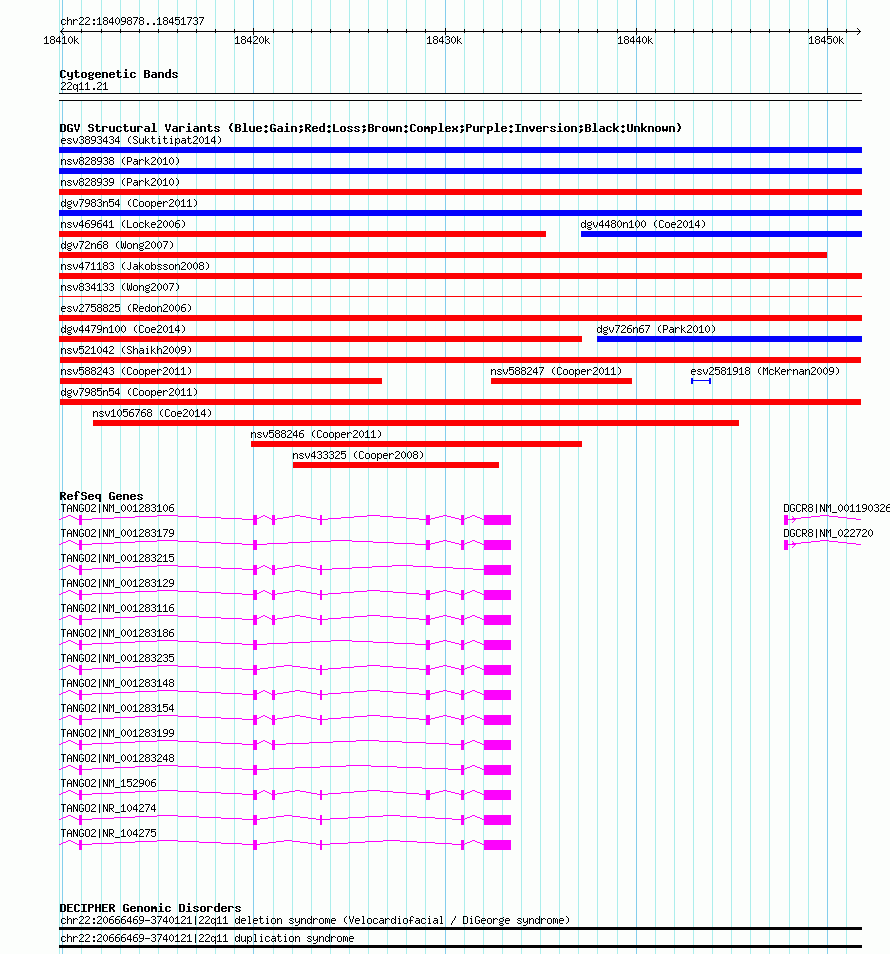Screen dimensions: 890x954
Task: Click the 18450k ruler tick label
Action: click(x=826, y=41)
